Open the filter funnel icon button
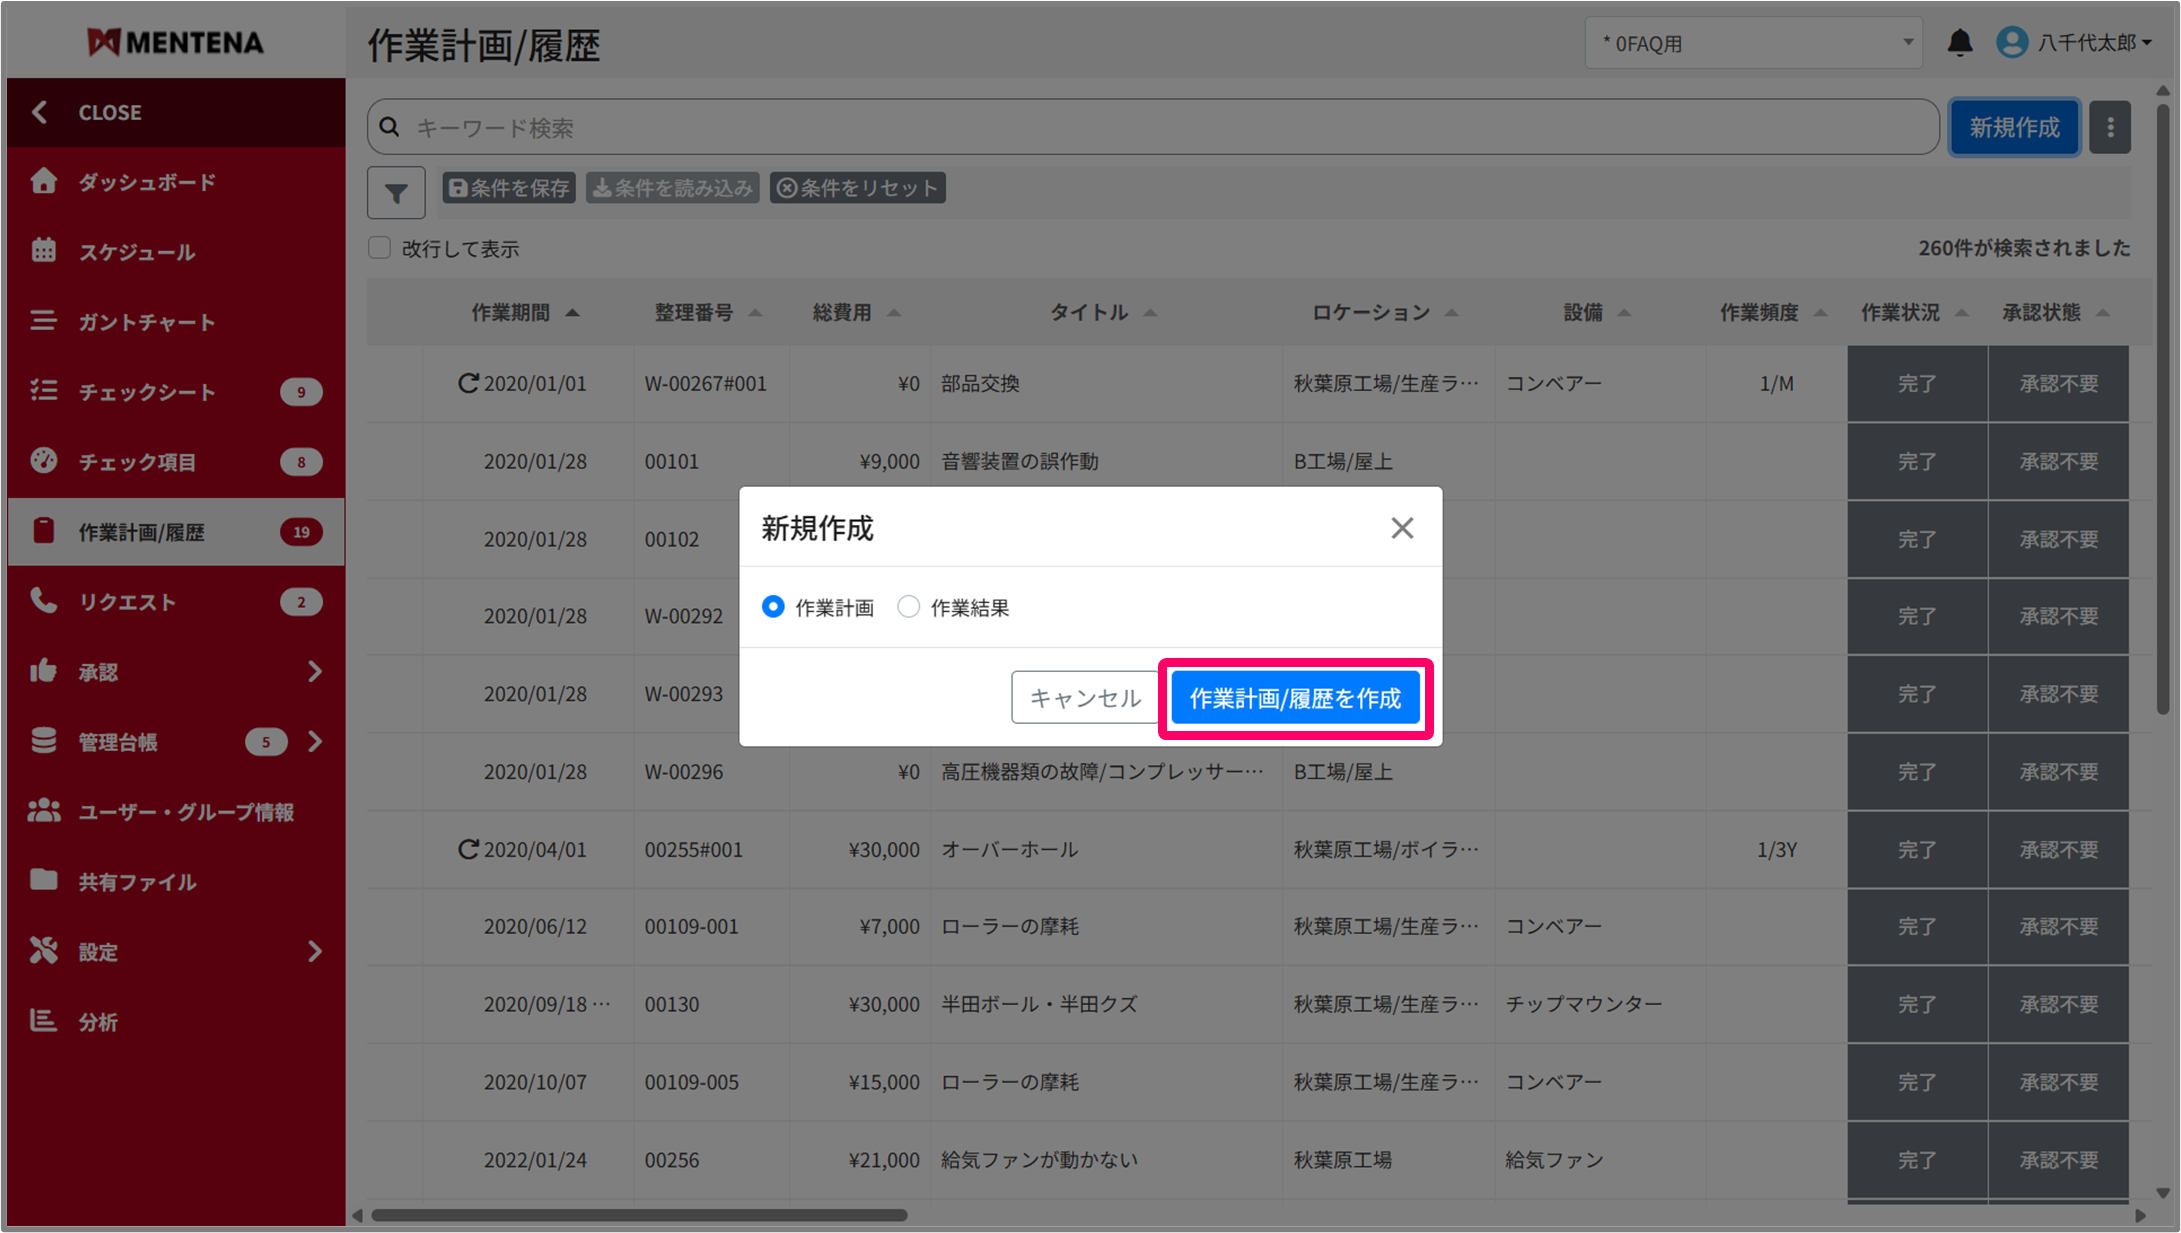Image resolution: width=2181 pixels, height=1233 pixels. point(396,192)
